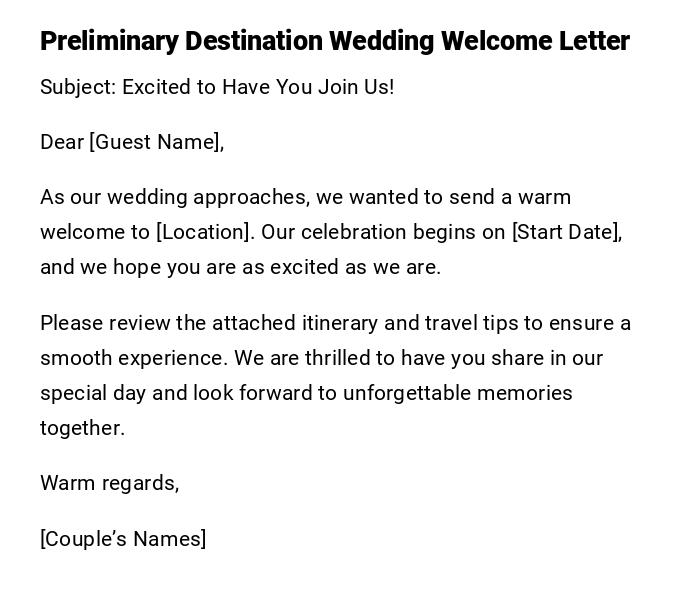The width and height of the screenshot is (700, 601).
Task: Click 'Join Us!' in the subject line
Action: coord(356,87)
